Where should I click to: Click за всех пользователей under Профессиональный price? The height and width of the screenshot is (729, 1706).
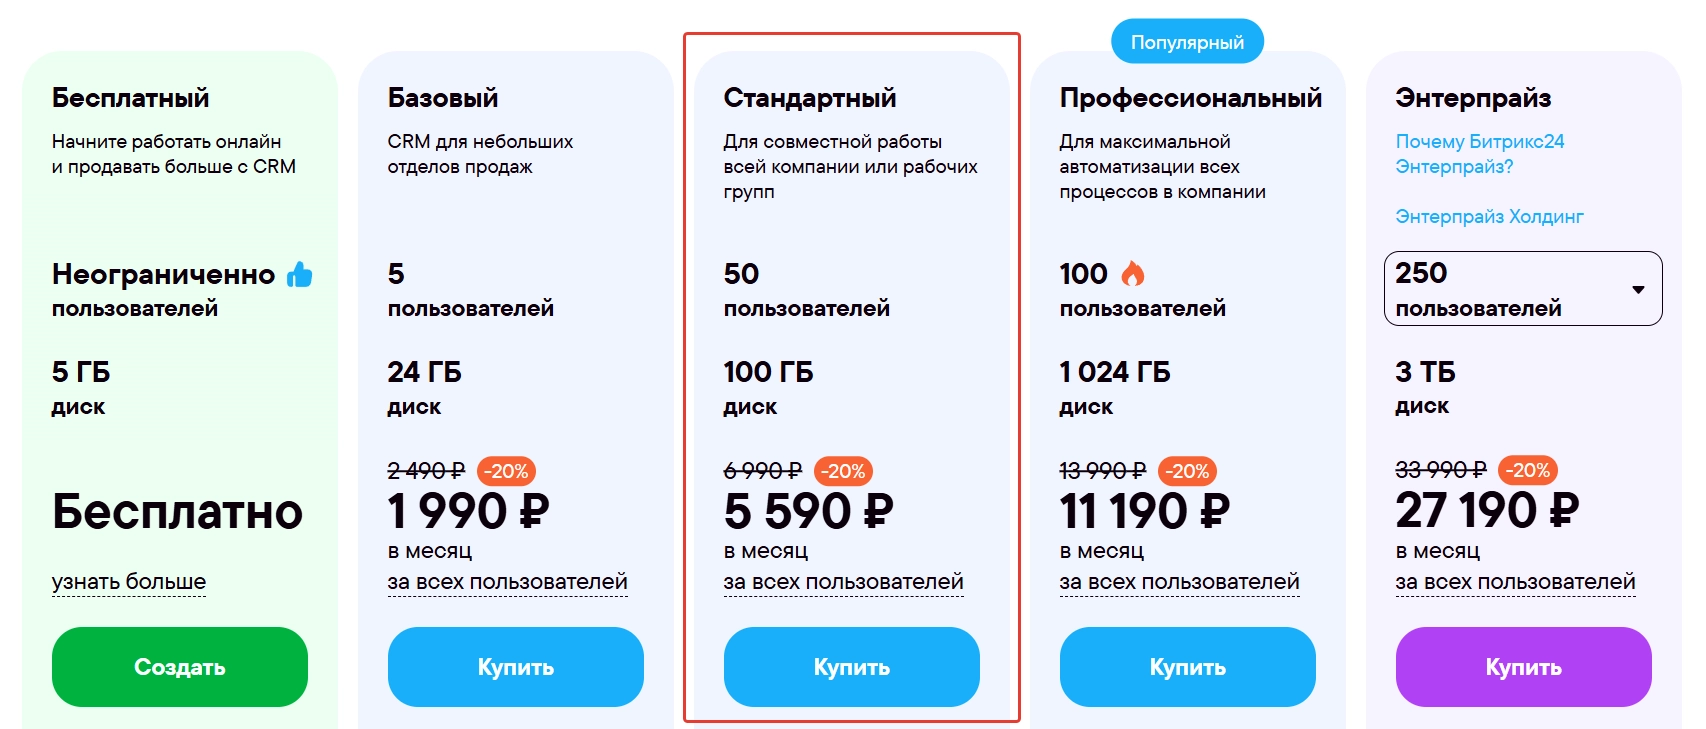tap(1180, 582)
